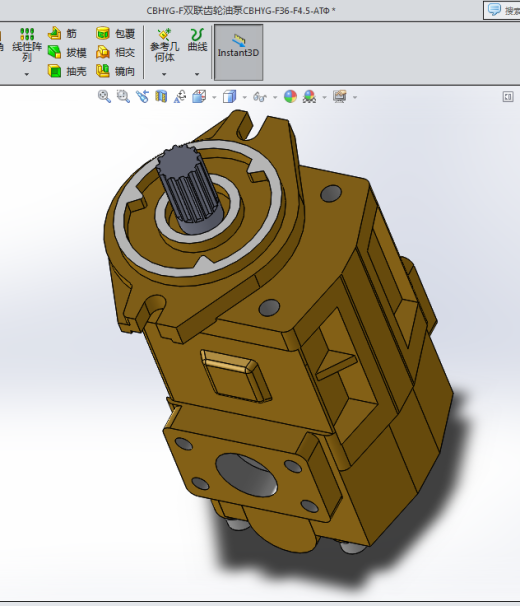Expand the 线性阵列 dropdown arrow
The image size is (520, 606).
[26, 74]
